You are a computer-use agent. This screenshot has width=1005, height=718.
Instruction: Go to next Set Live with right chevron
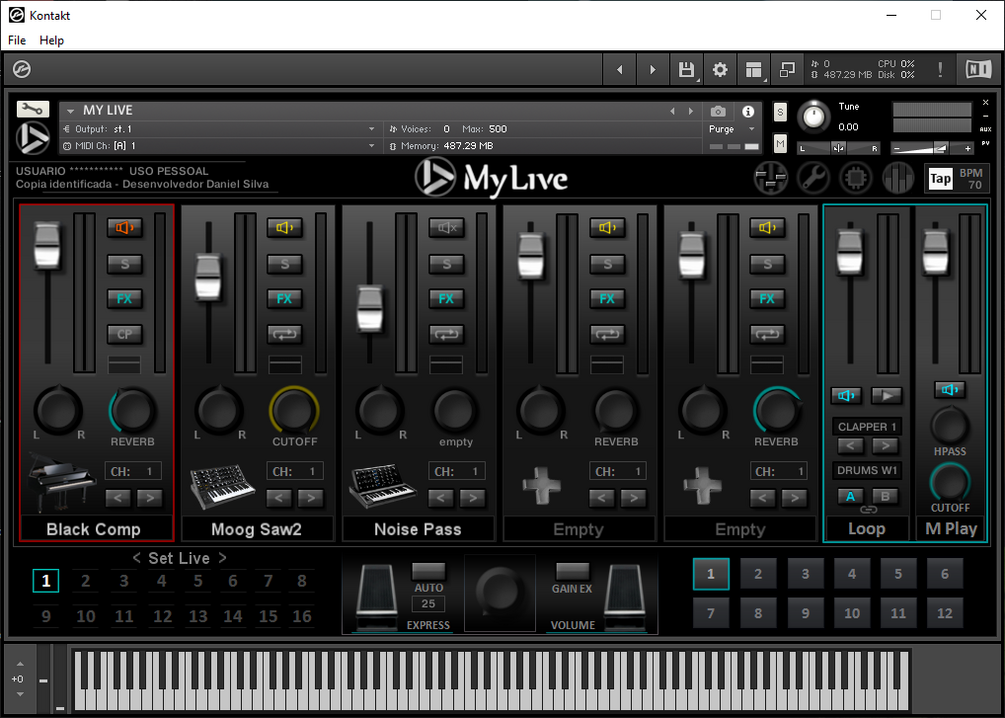coord(222,558)
